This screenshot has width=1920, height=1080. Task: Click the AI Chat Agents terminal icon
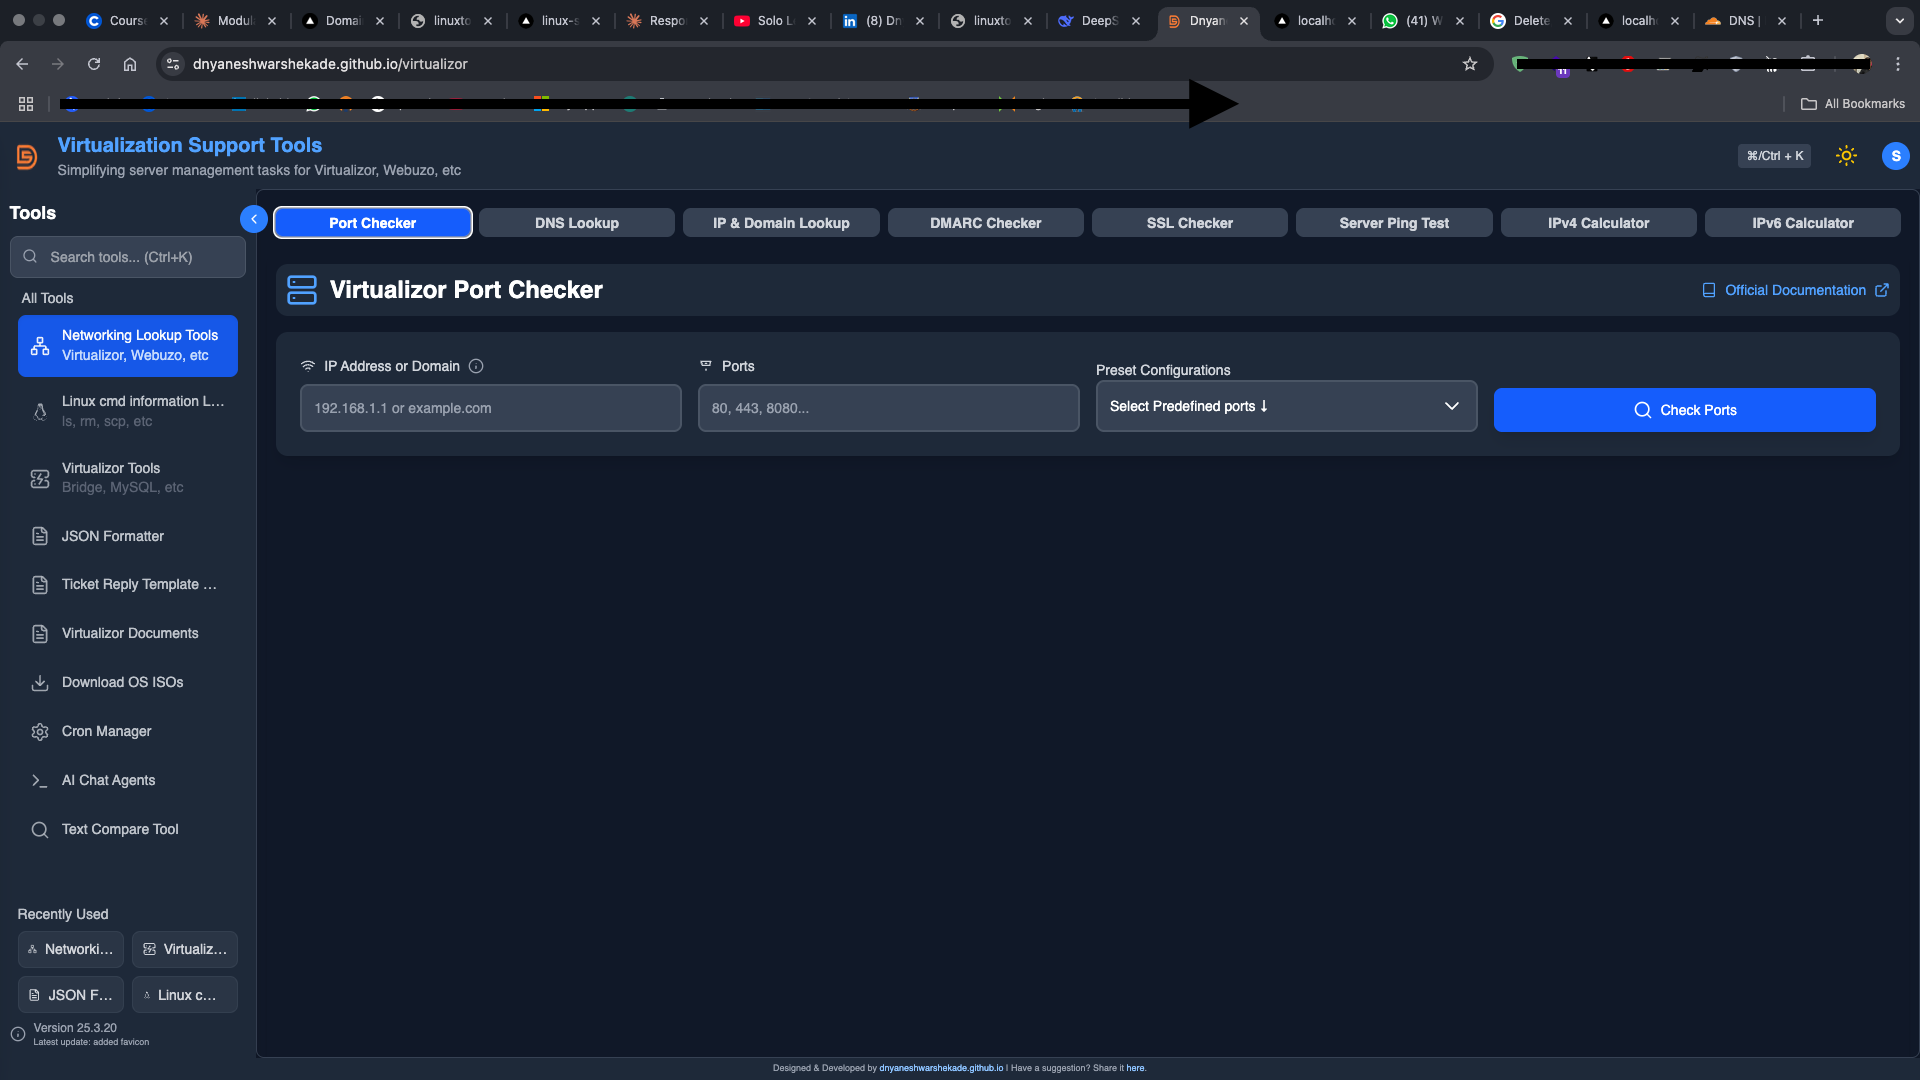pyautogui.click(x=40, y=781)
